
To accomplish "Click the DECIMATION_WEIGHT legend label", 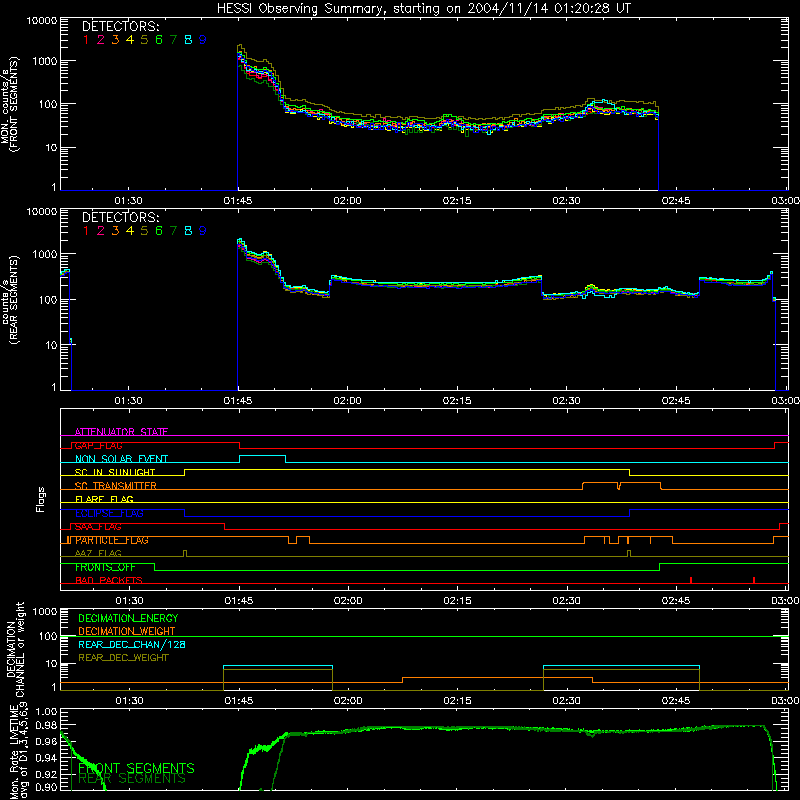I will point(127,631).
